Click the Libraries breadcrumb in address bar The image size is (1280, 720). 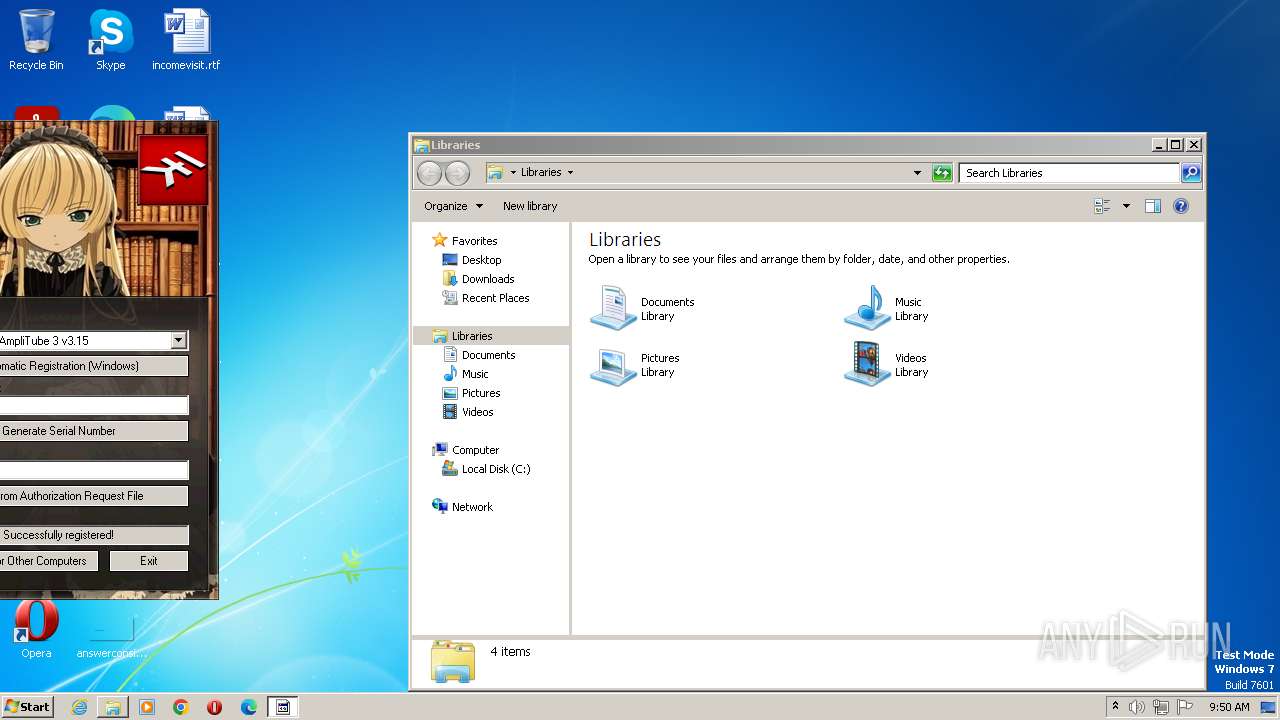[541, 172]
